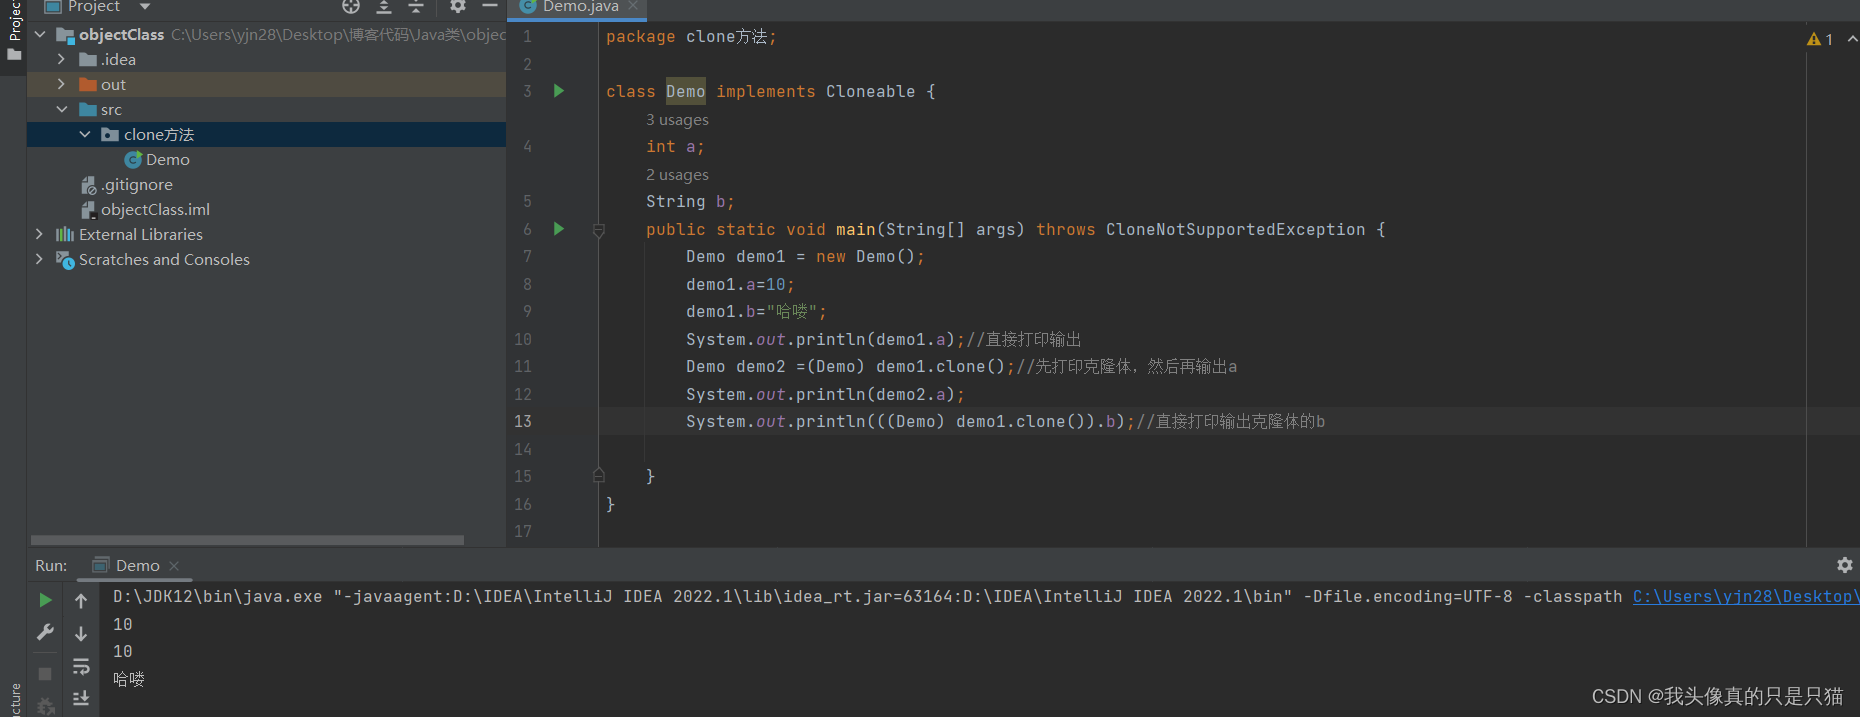1860x717 pixels.
Task: Select the .gitignore file
Action: click(x=137, y=185)
